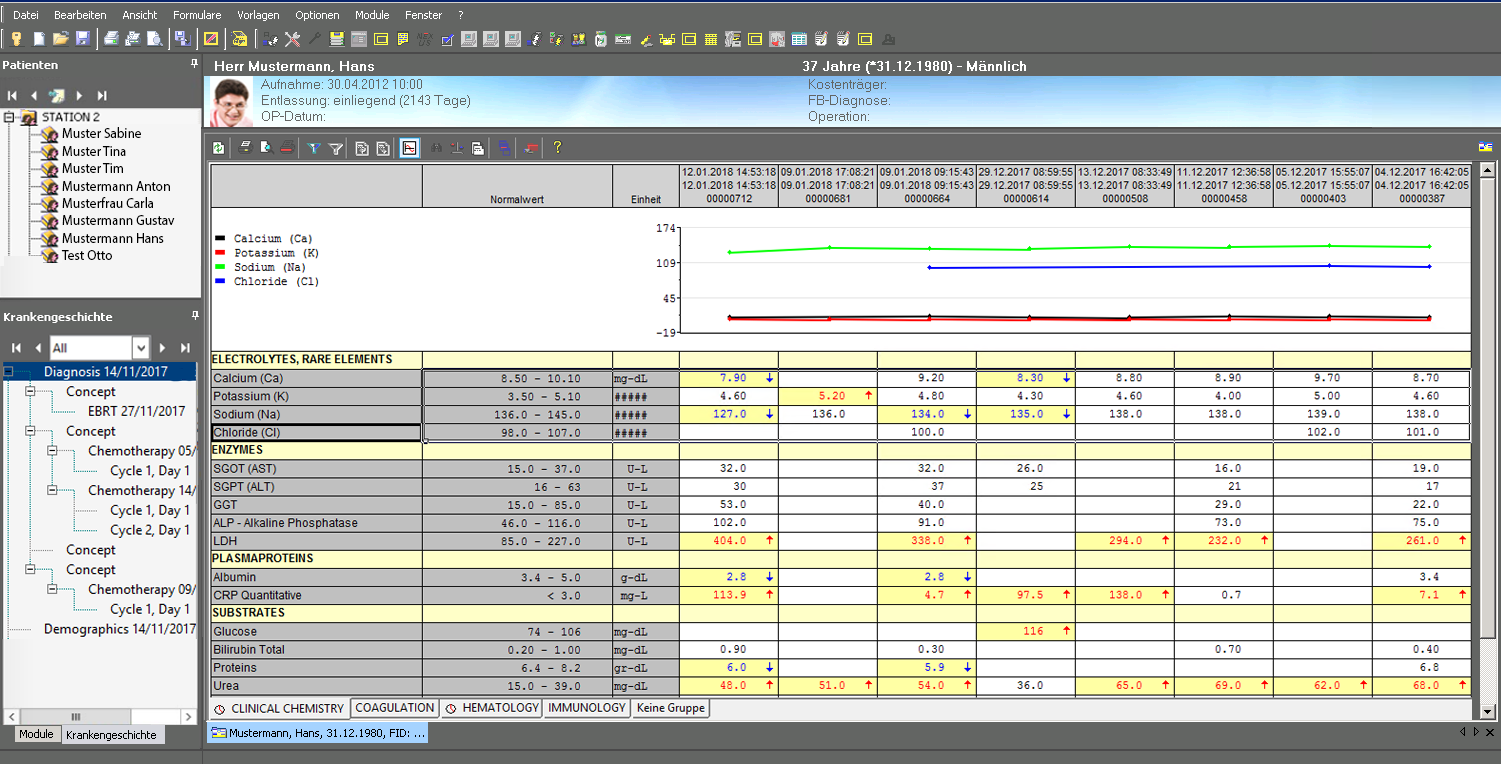This screenshot has height=764, width=1501.
Task: Click the patient photo thumbnail
Action: [232, 102]
